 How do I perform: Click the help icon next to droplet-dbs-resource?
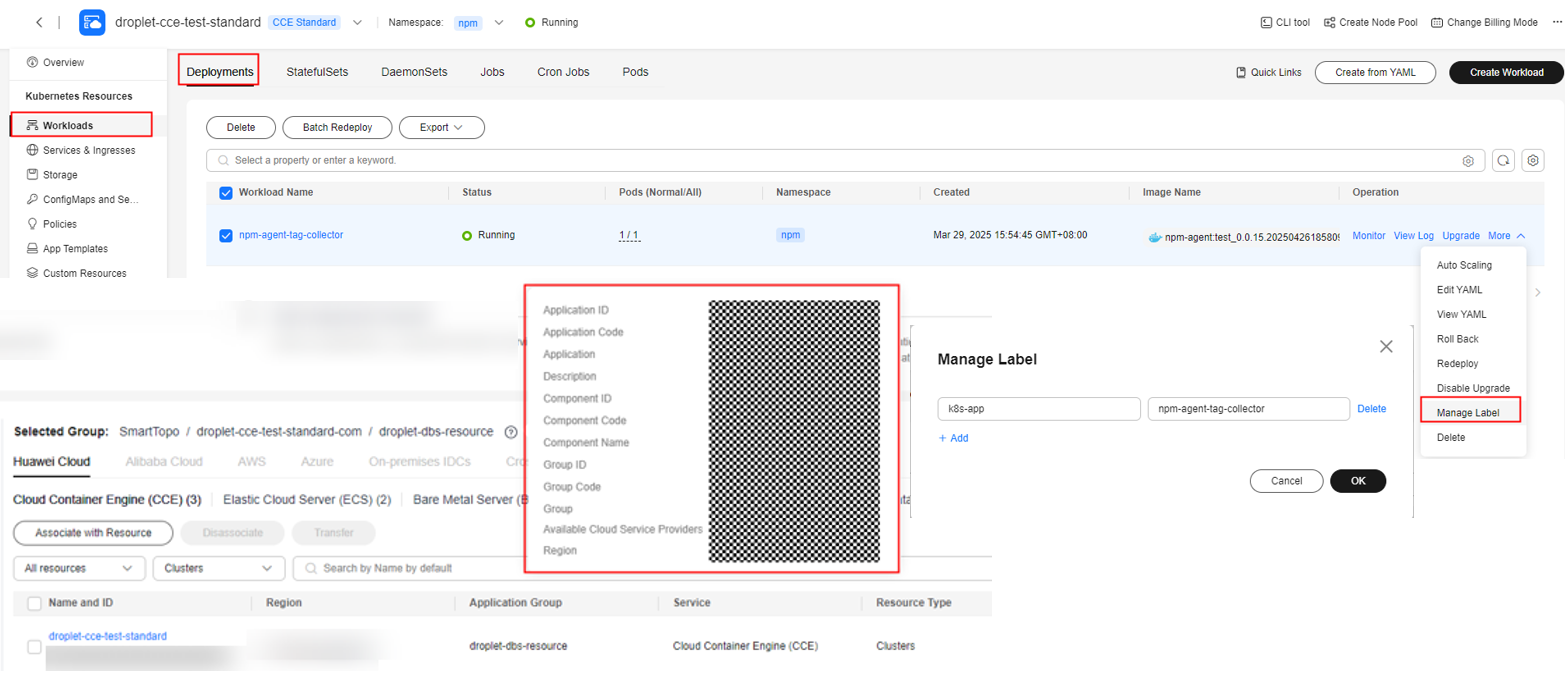(x=511, y=432)
